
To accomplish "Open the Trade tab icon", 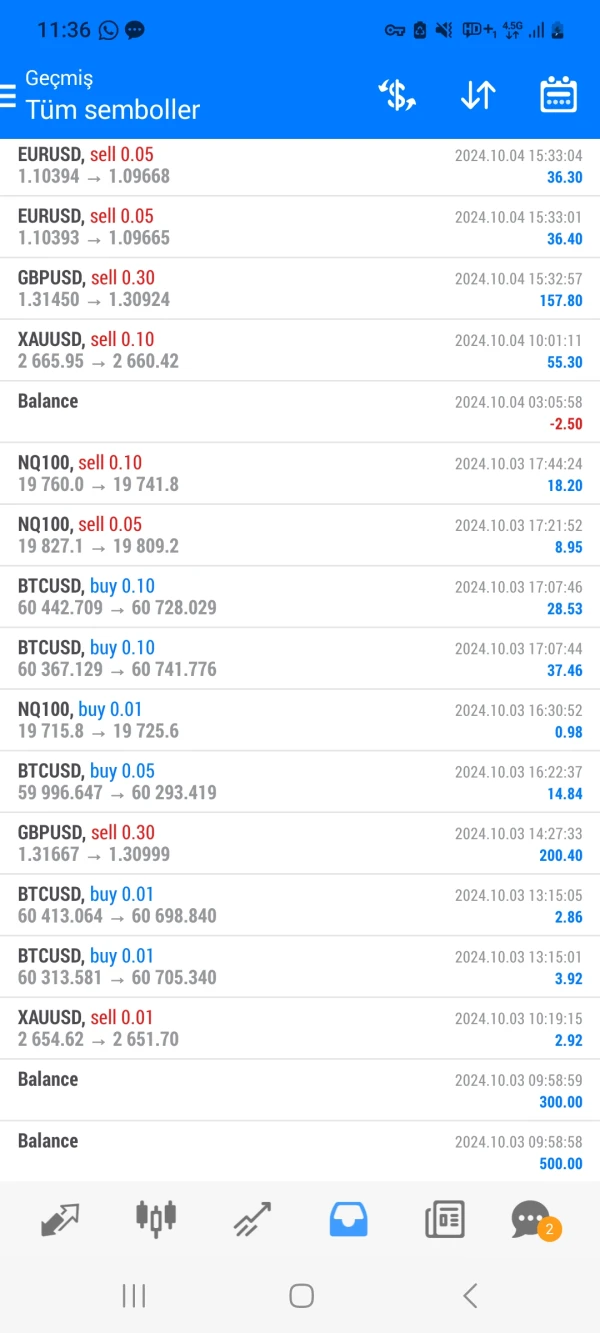I will point(253,1218).
